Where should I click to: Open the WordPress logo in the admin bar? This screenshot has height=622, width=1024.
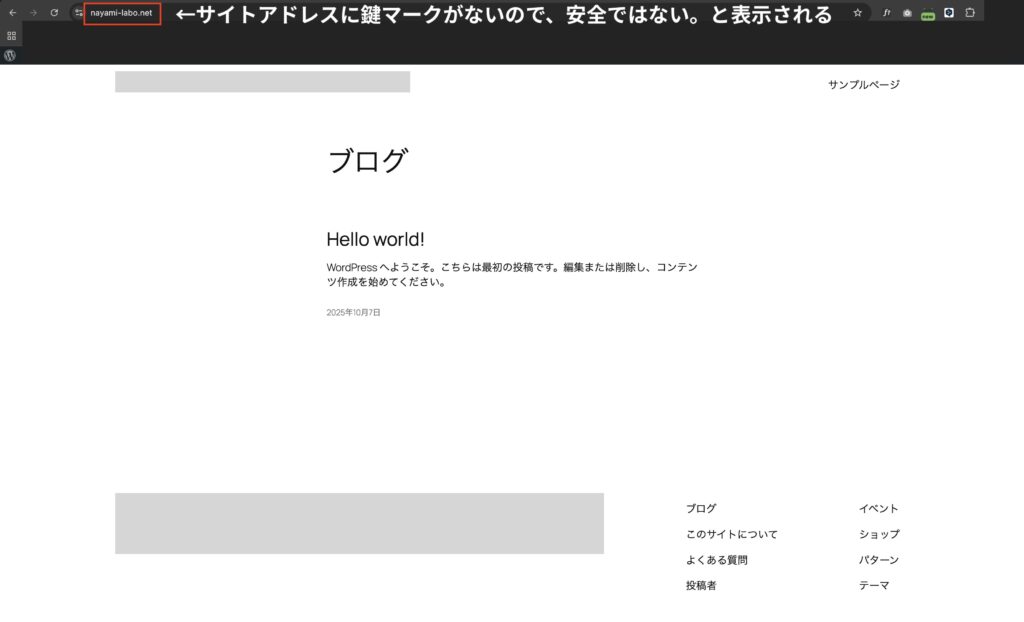click(10, 56)
